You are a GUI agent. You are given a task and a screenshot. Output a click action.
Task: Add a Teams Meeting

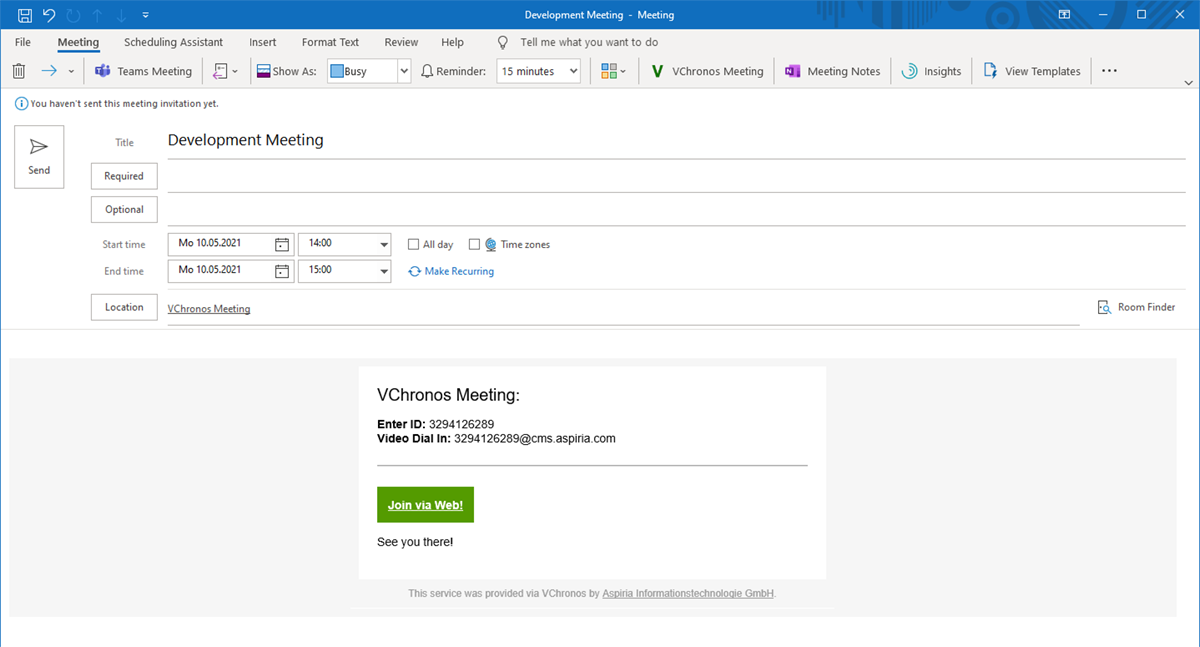click(144, 71)
